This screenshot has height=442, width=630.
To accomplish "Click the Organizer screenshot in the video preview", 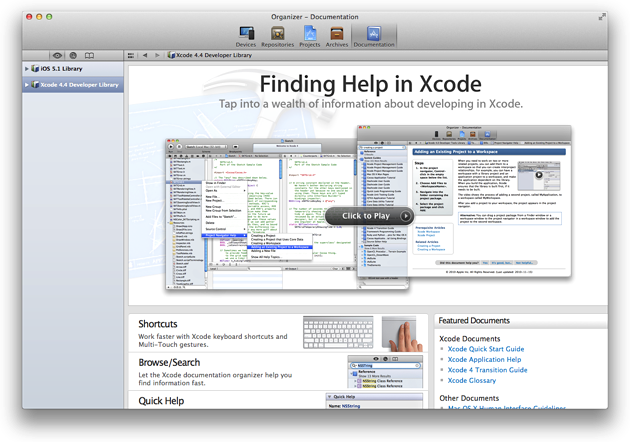I will (464, 201).
